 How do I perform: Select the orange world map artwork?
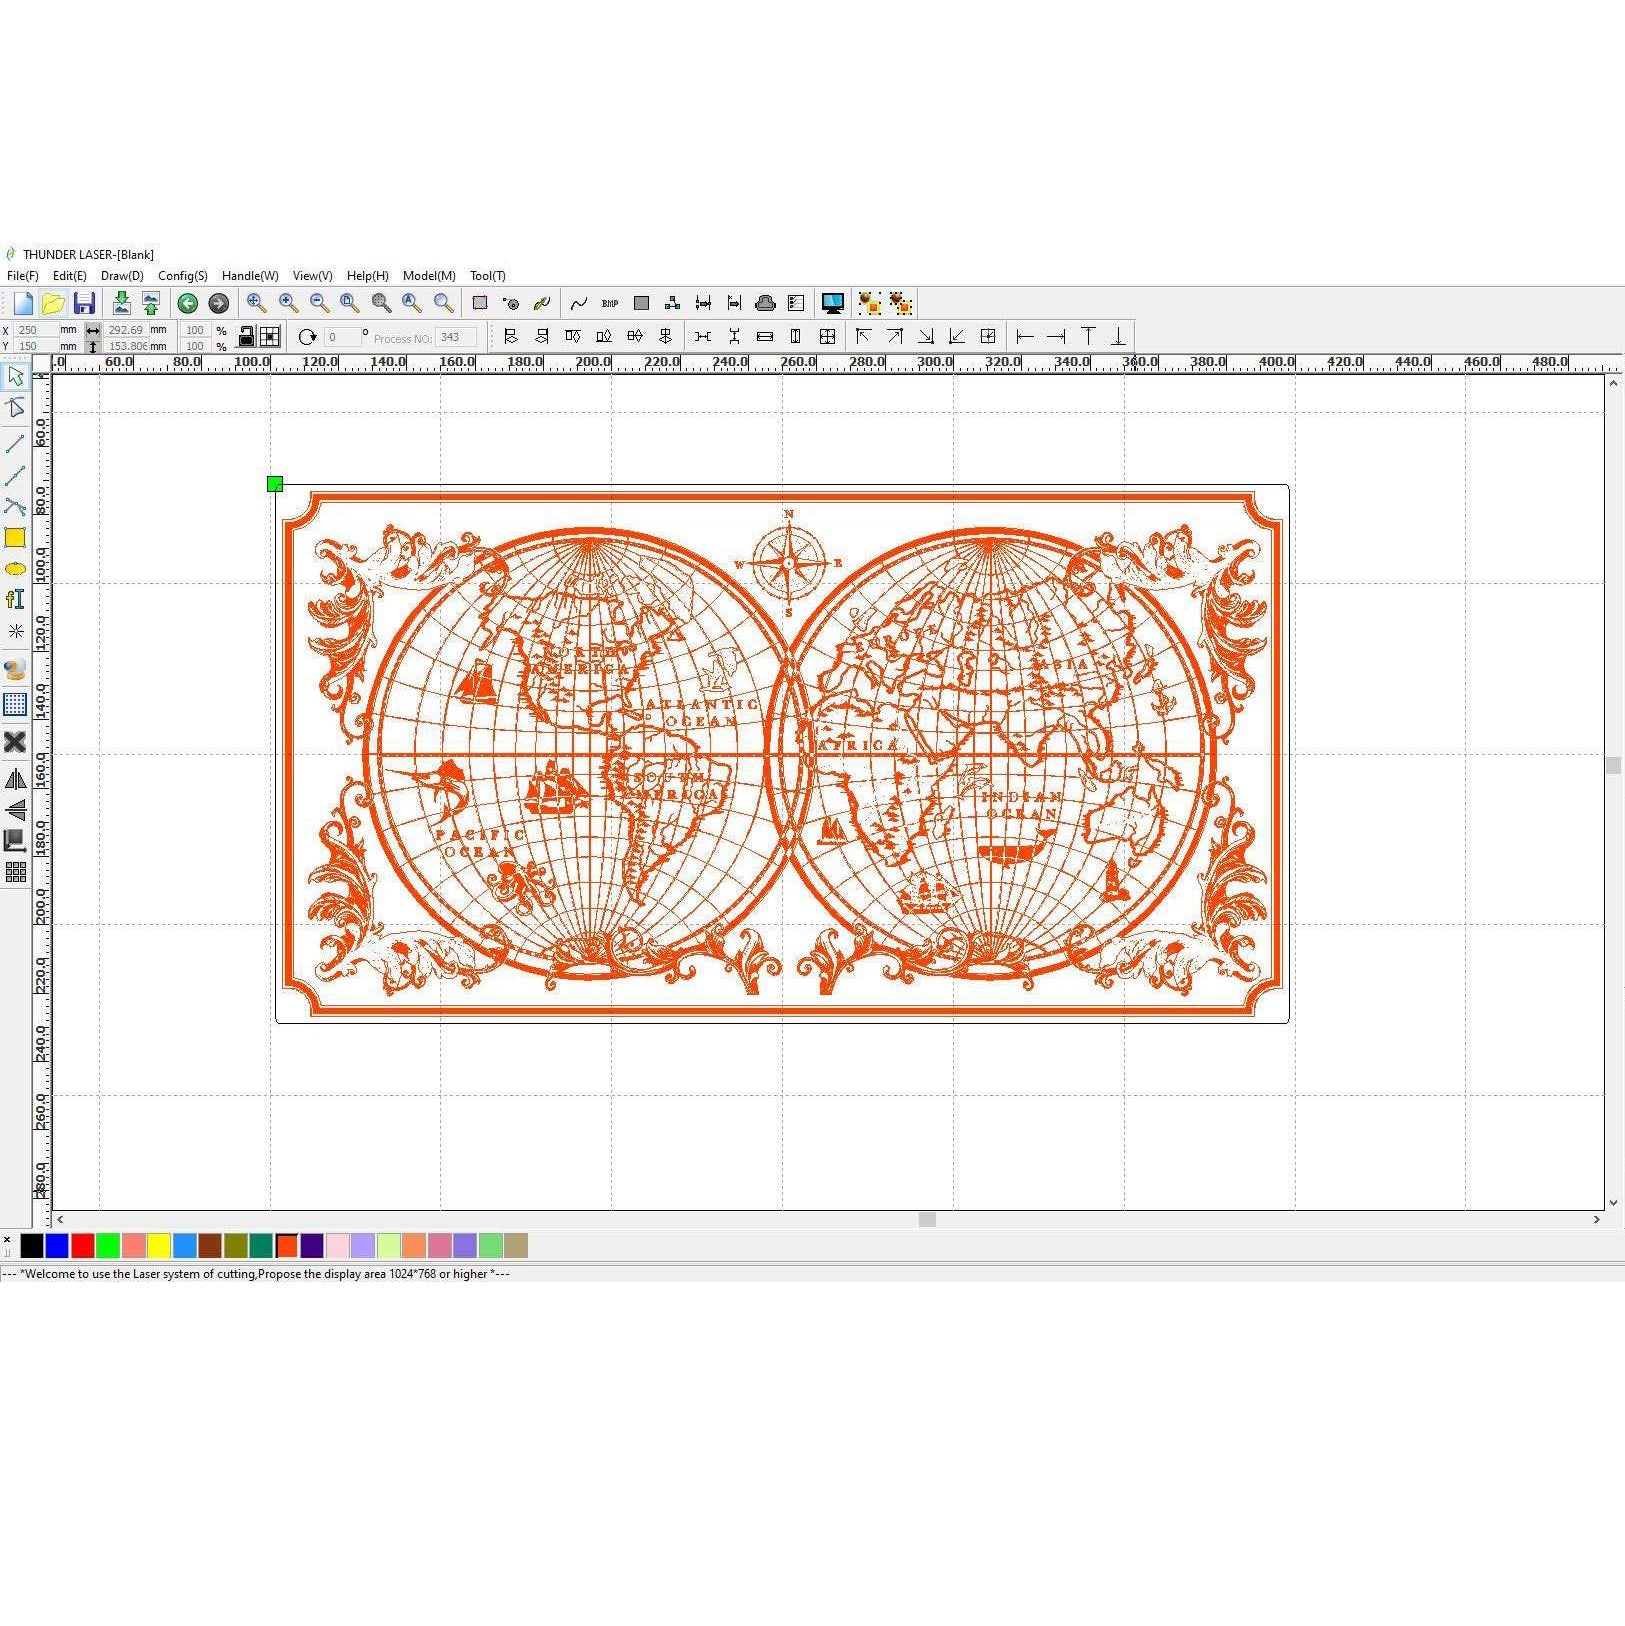click(x=782, y=754)
